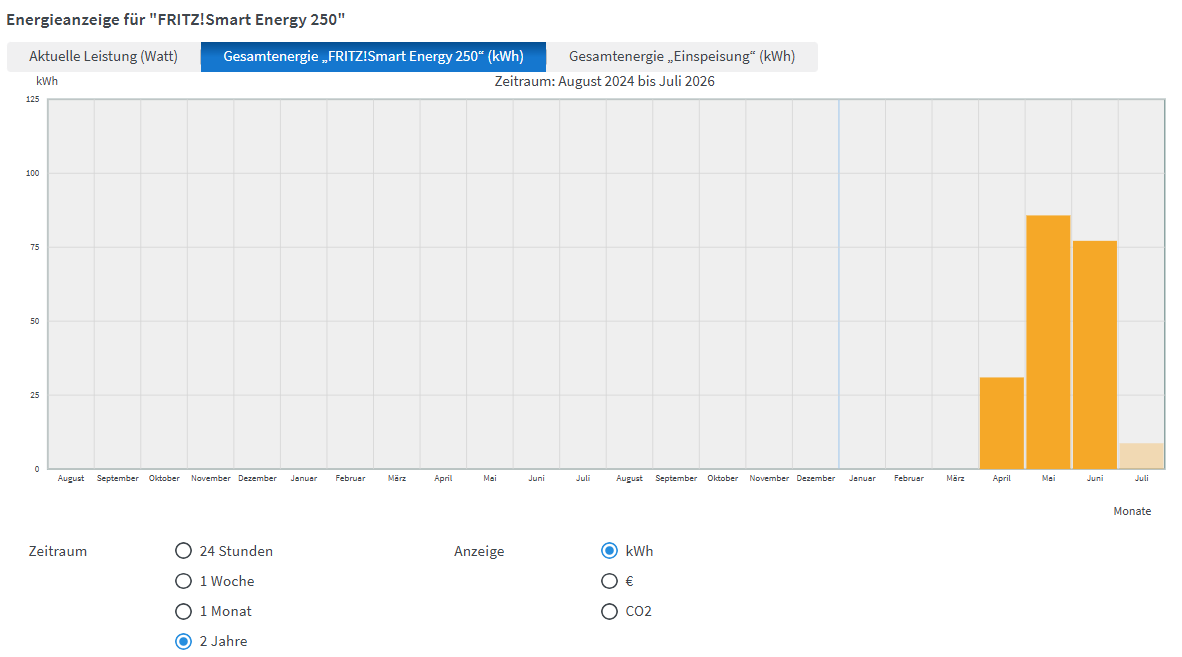Open the Gesamtenergie FRITZ!Smart Energy 250 tab
Screen dimensions: 1182x657
pos(373,57)
